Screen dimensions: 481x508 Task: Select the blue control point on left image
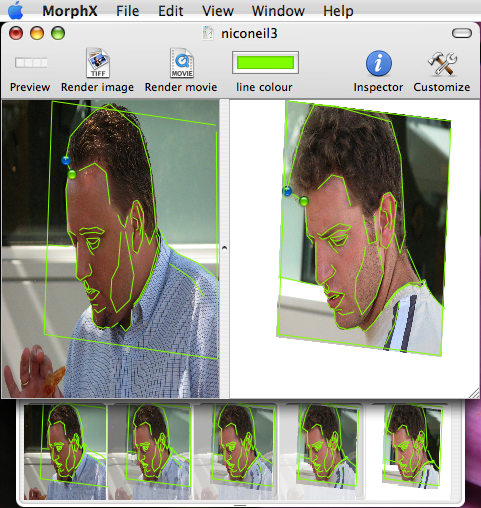click(66, 160)
